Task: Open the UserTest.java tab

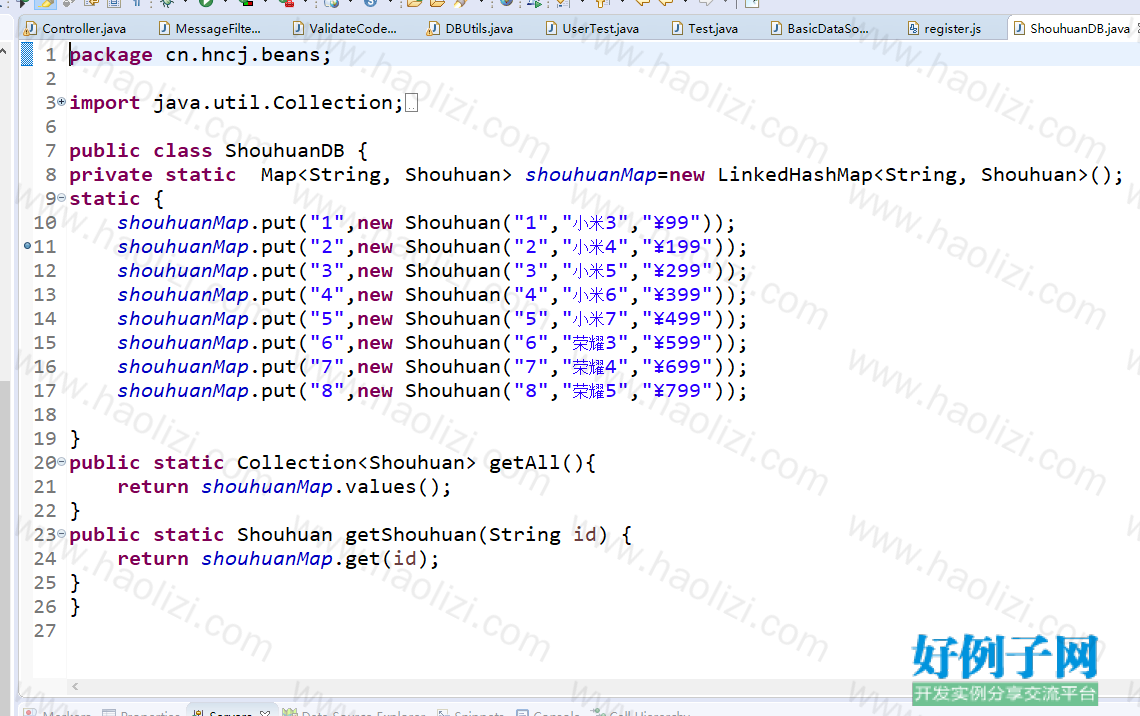Action: pyautogui.click(x=593, y=28)
